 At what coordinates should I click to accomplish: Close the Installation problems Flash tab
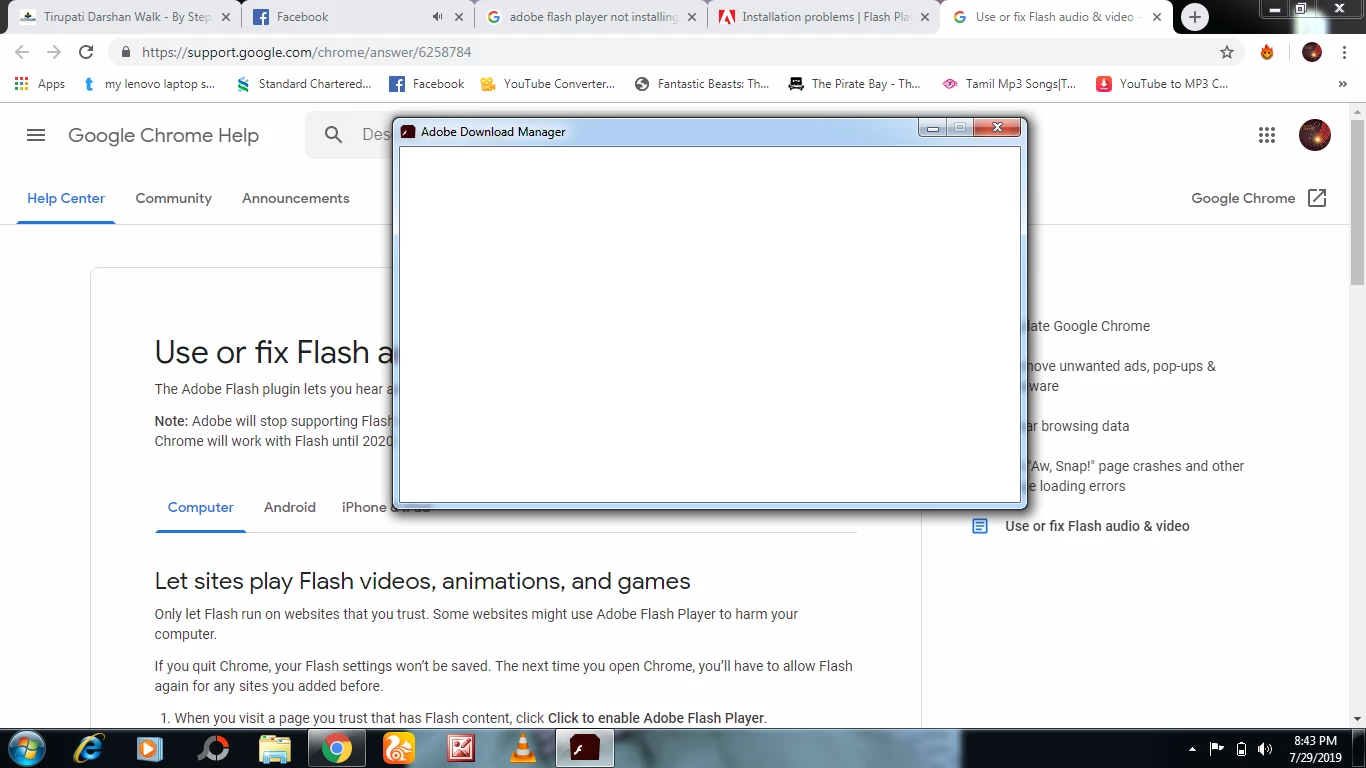[925, 17]
